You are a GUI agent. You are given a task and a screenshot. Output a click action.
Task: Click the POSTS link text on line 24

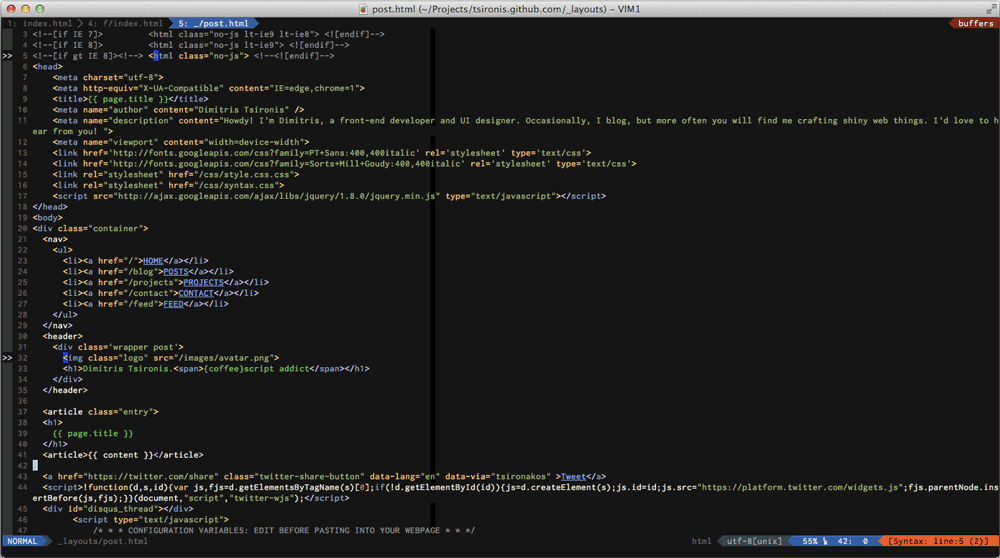(x=176, y=272)
